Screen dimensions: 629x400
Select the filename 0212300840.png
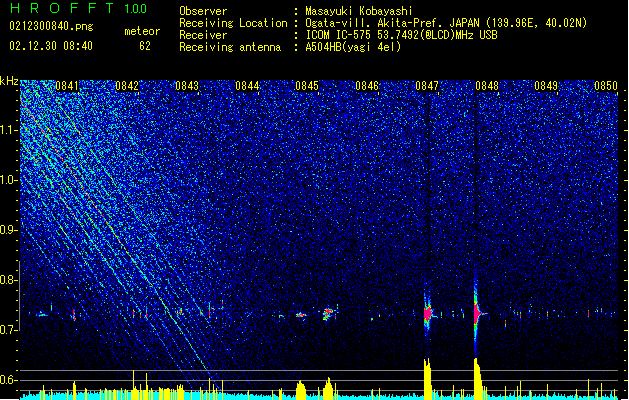(x=51, y=26)
